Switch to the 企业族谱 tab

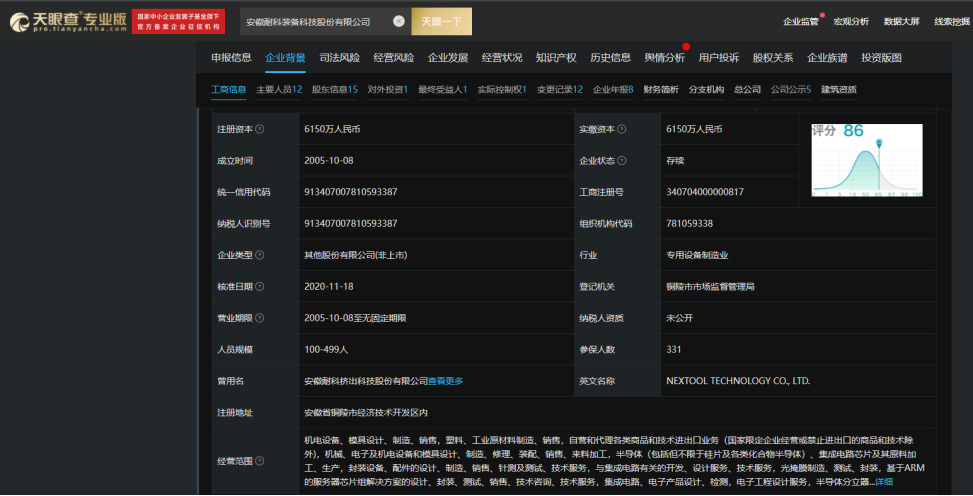click(827, 58)
